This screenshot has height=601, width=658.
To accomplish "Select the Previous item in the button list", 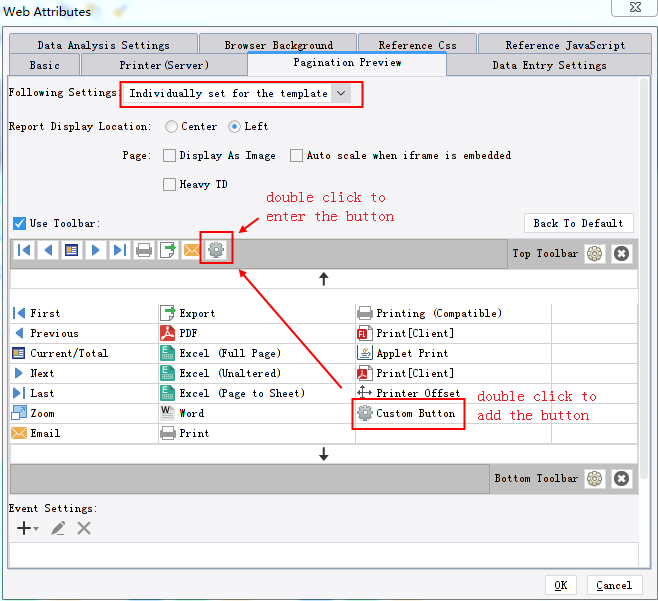I will pos(84,333).
